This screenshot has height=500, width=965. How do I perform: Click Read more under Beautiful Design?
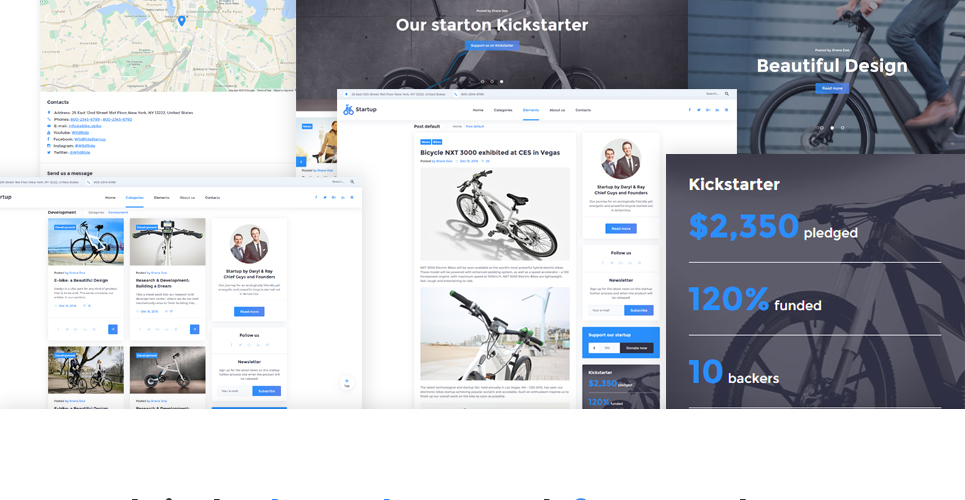click(x=832, y=88)
